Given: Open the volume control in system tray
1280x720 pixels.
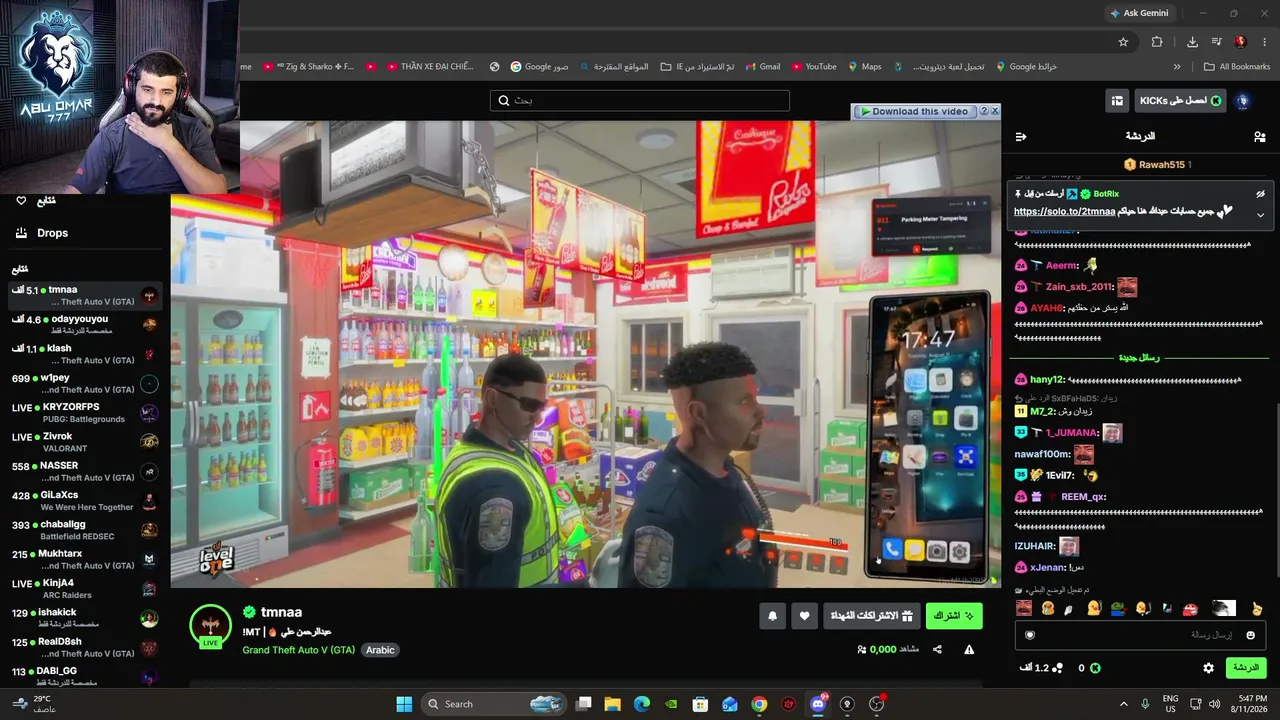Looking at the screenshot, I should (1214, 704).
